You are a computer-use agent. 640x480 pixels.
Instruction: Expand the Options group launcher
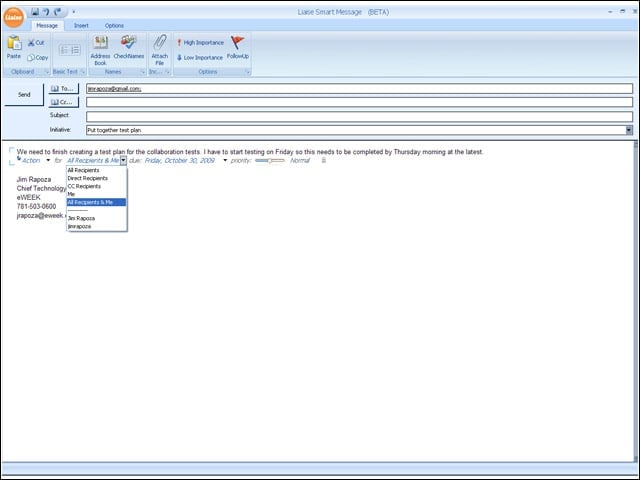coord(247,72)
